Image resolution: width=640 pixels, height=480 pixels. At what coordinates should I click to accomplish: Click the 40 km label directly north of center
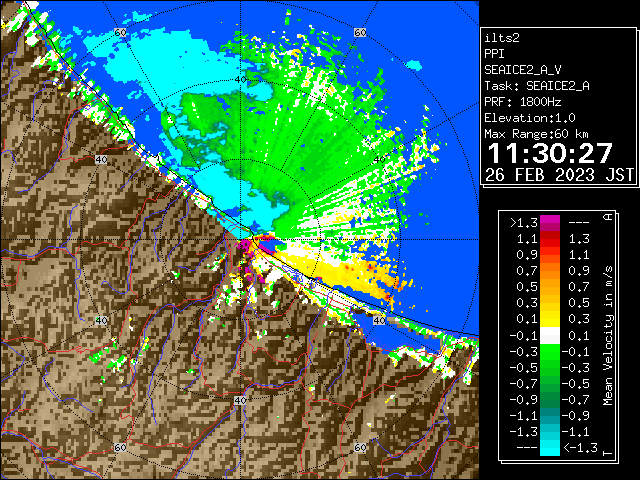point(240,80)
